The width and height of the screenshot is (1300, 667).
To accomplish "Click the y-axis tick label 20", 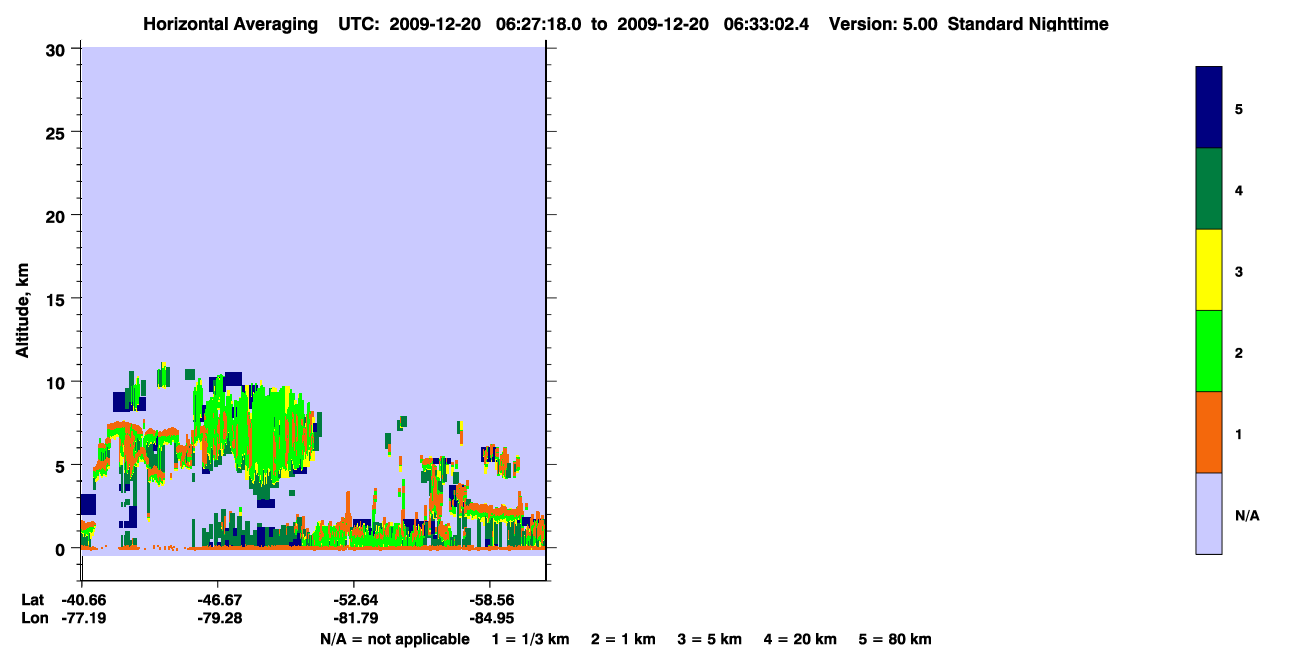I will [58, 215].
